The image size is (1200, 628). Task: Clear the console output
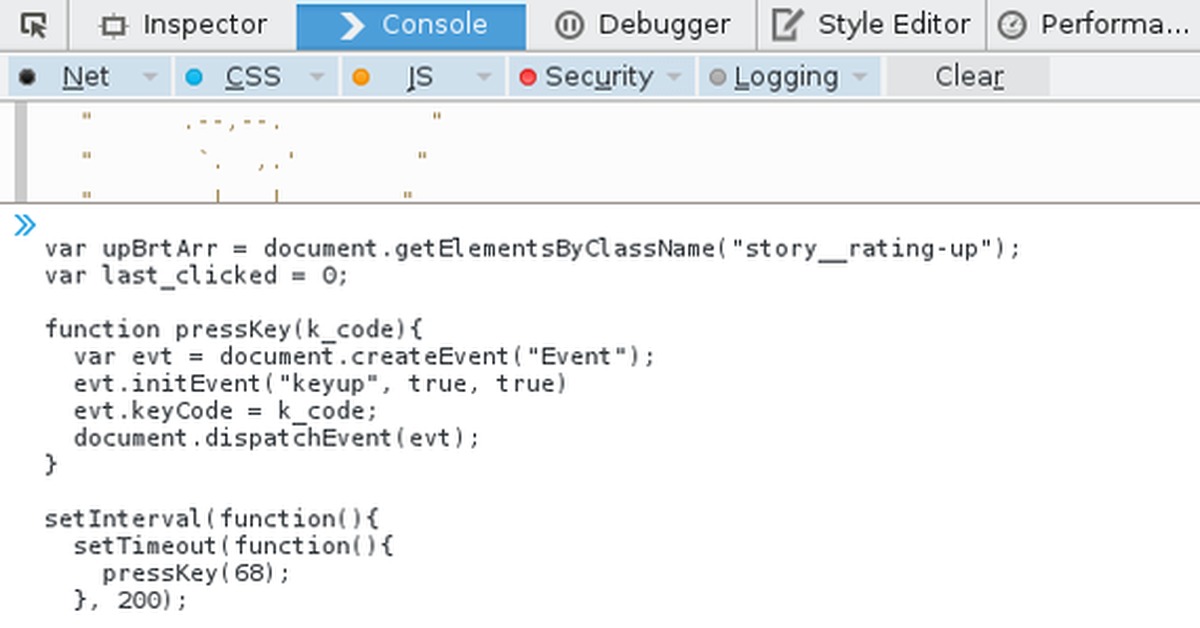tap(968, 77)
